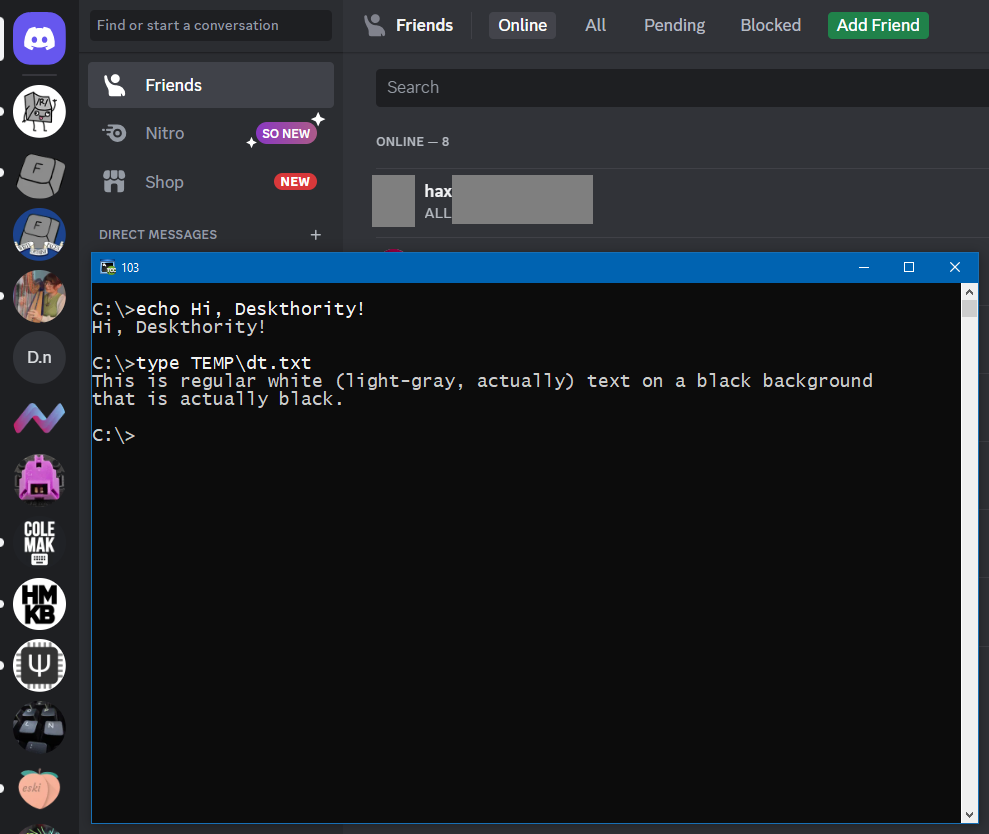
Task: Select the Online filter tab
Action: pyautogui.click(x=522, y=25)
